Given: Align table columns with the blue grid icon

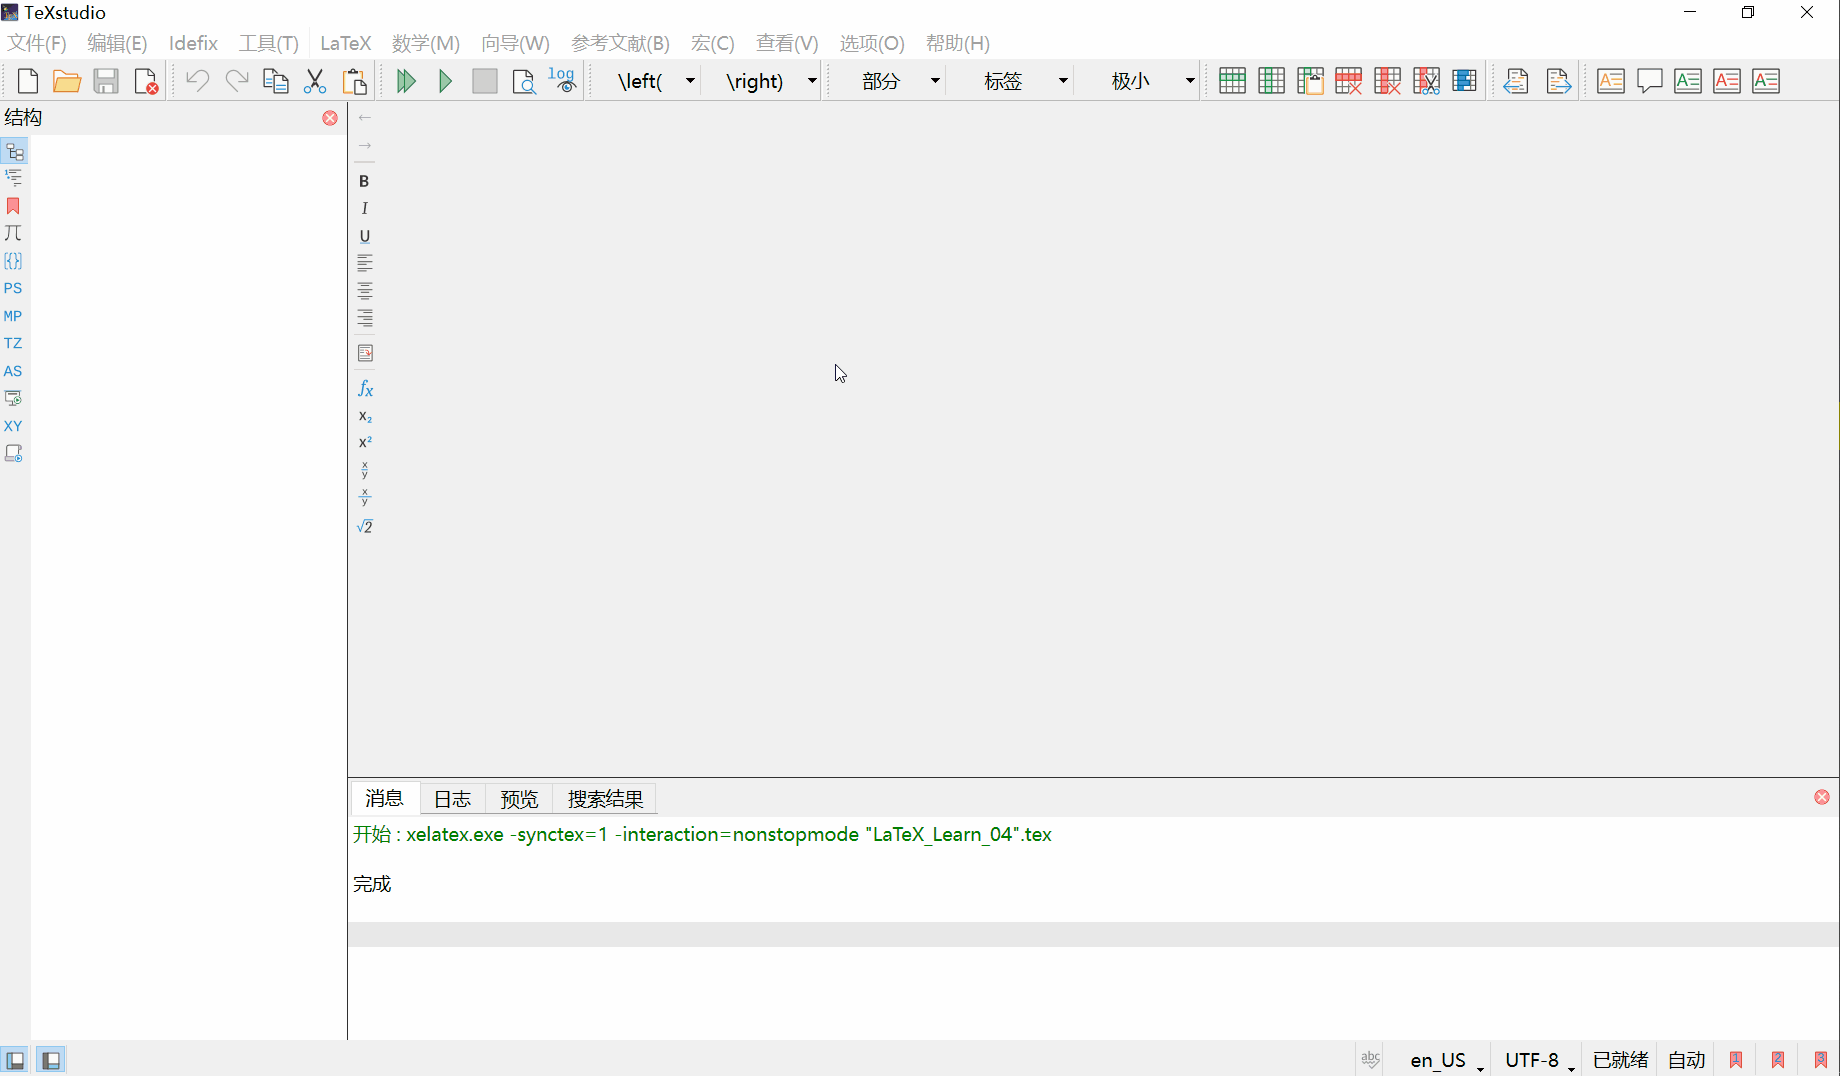Looking at the screenshot, I should [x=1465, y=81].
